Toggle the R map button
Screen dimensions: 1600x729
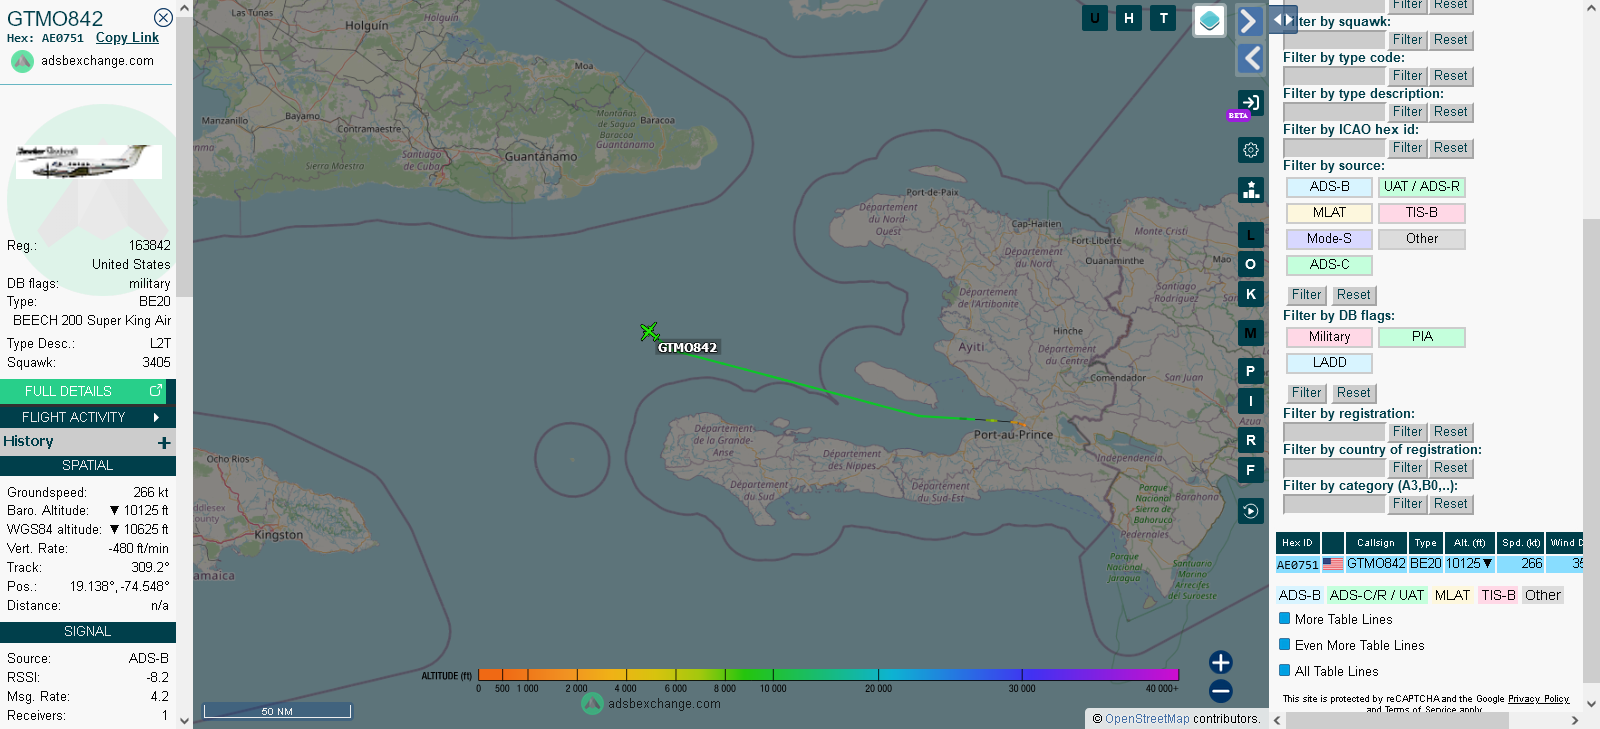[x=1251, y=440]
